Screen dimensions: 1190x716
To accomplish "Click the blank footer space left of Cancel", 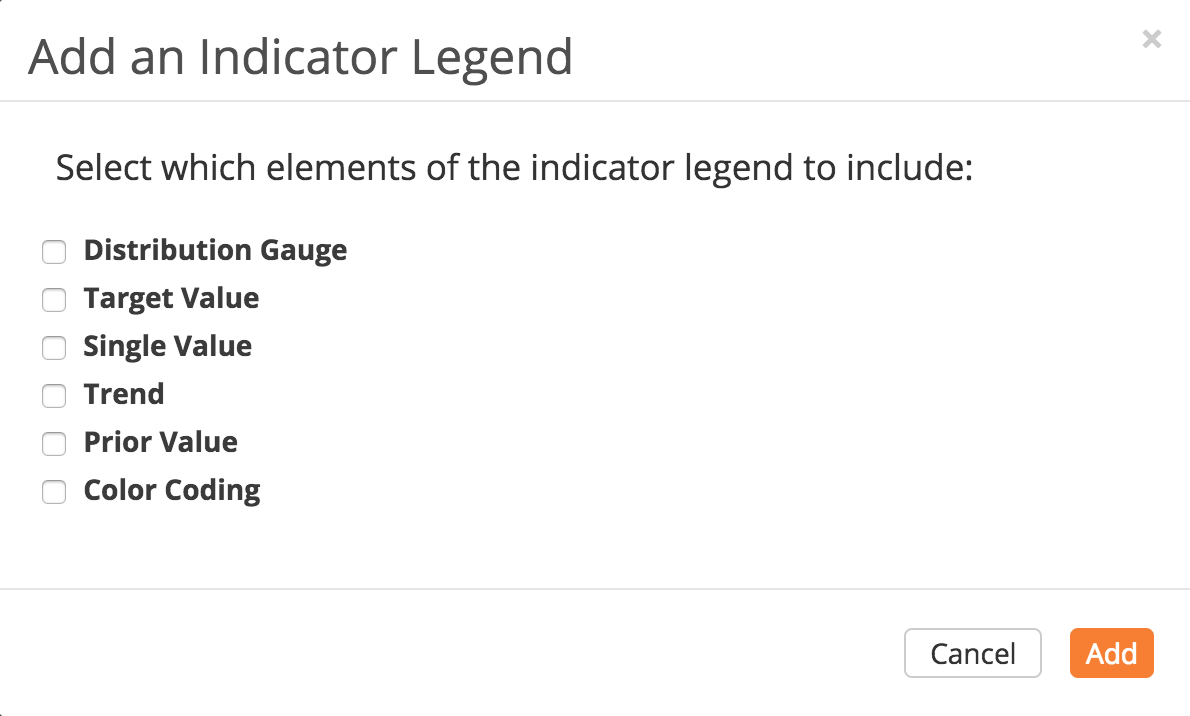I will point(450,653).
